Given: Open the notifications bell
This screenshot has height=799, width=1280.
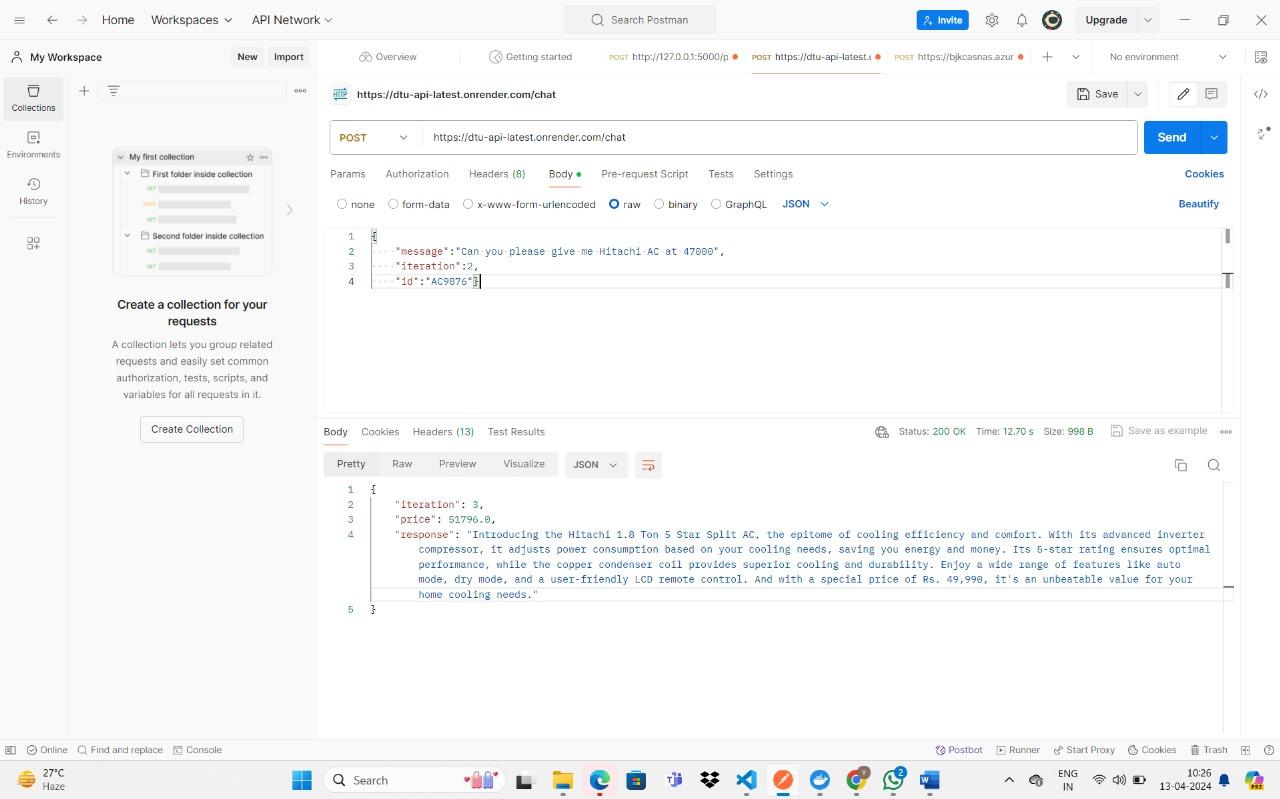Looking at the screenshot, I should coord(1022,20).
